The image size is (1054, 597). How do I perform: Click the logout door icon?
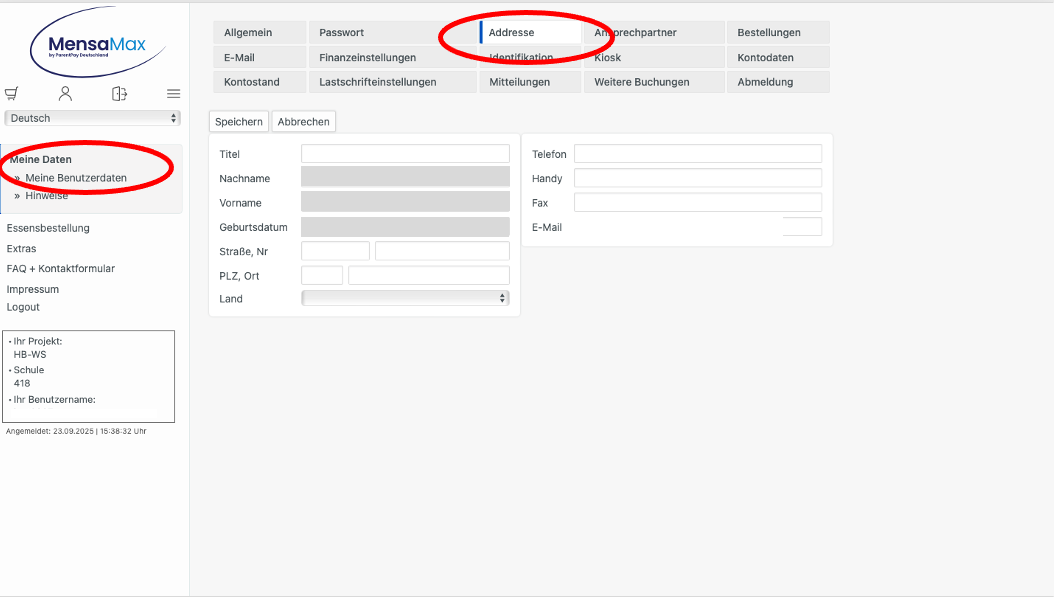119,94
